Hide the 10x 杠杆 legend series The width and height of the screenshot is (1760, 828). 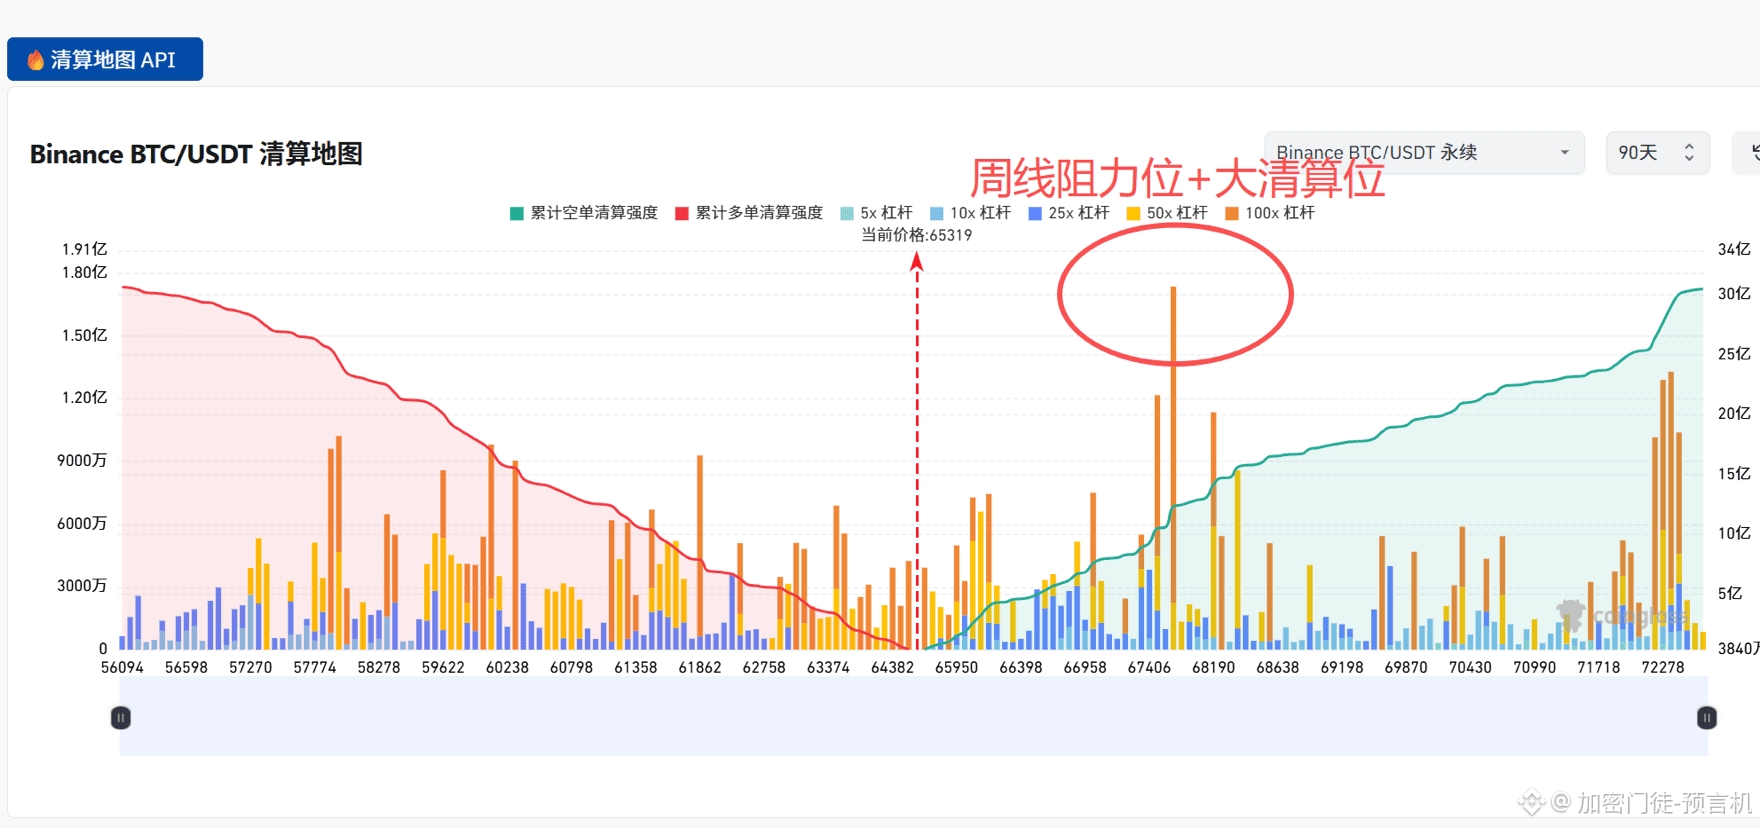970,213
